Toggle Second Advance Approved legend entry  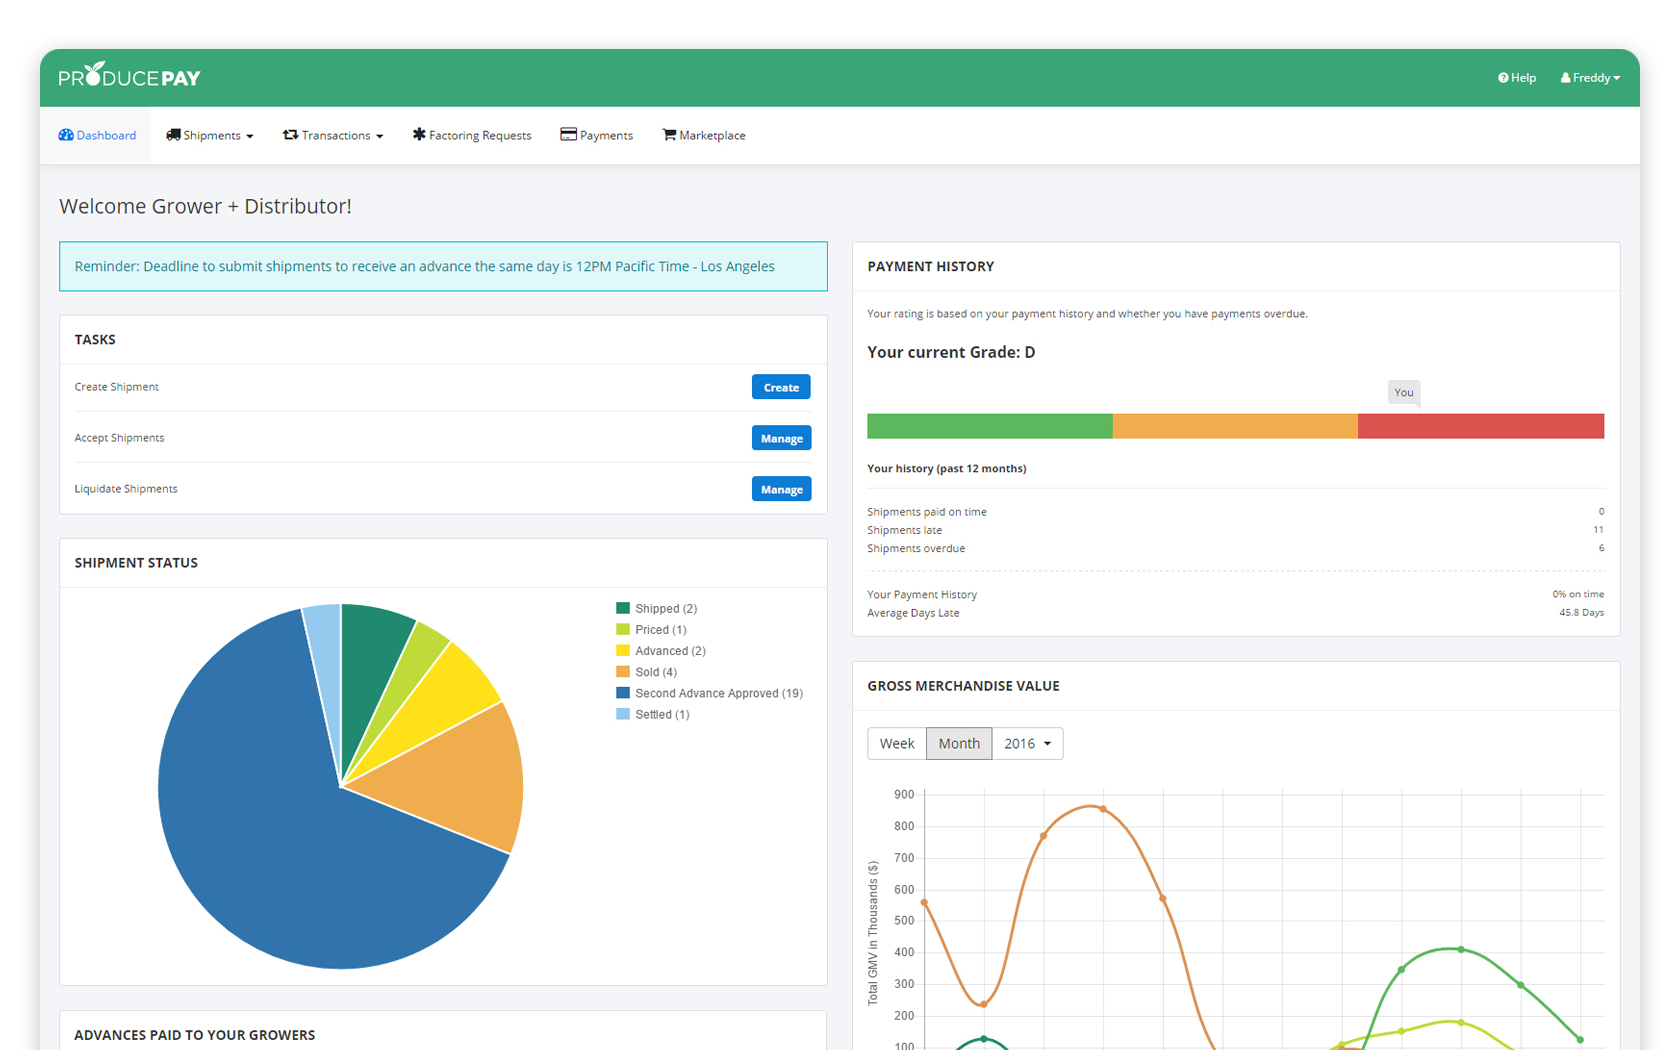(x=709, y=693)
